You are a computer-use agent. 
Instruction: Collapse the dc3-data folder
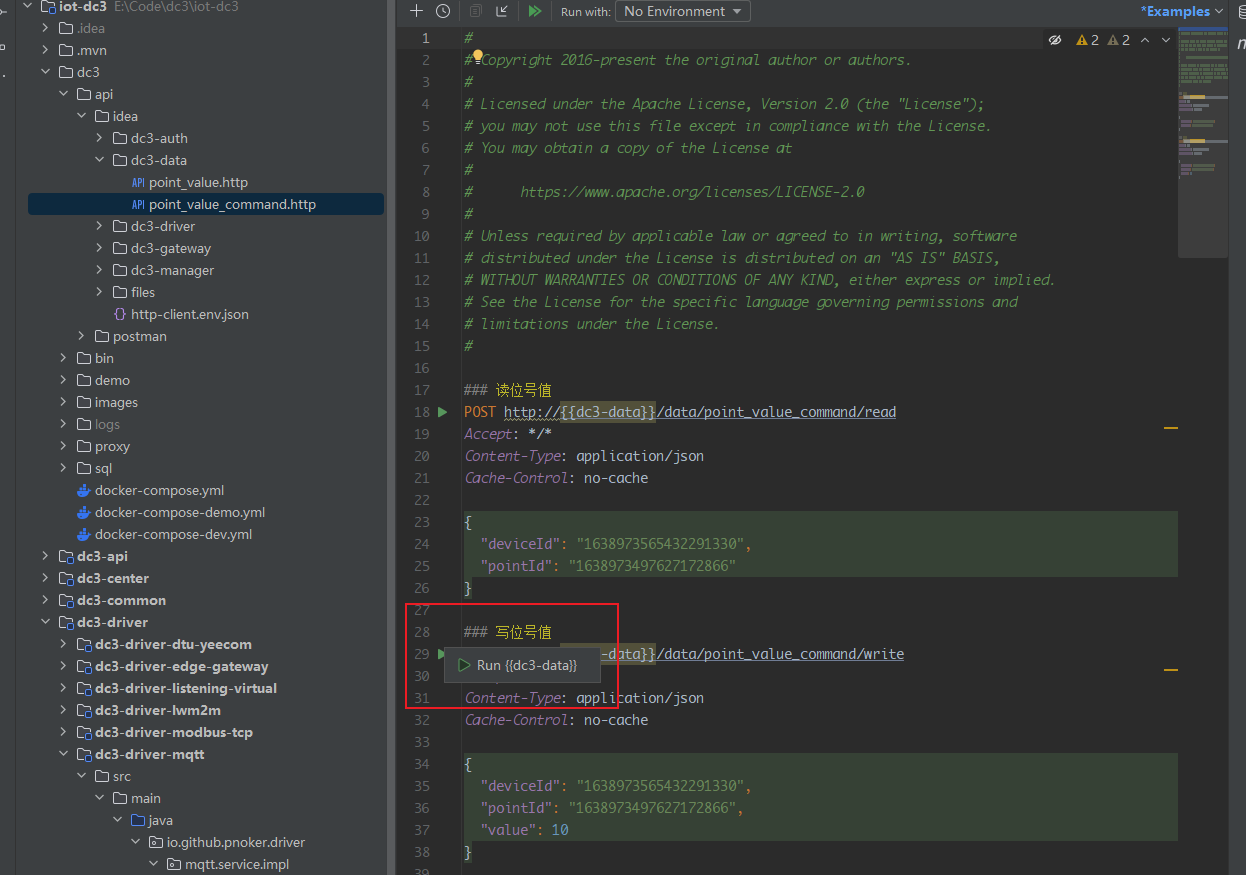tap(100, 160)
